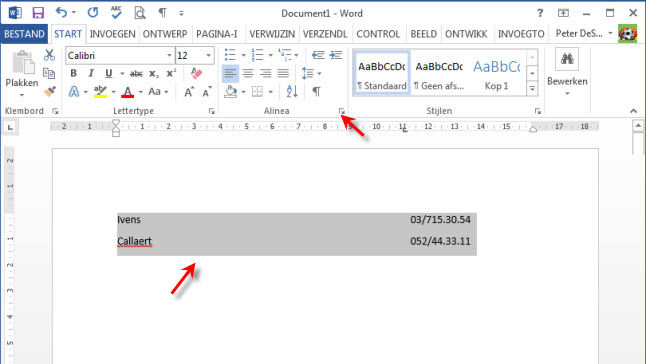Click the Increase Indent icon

[x=336, y=55]
